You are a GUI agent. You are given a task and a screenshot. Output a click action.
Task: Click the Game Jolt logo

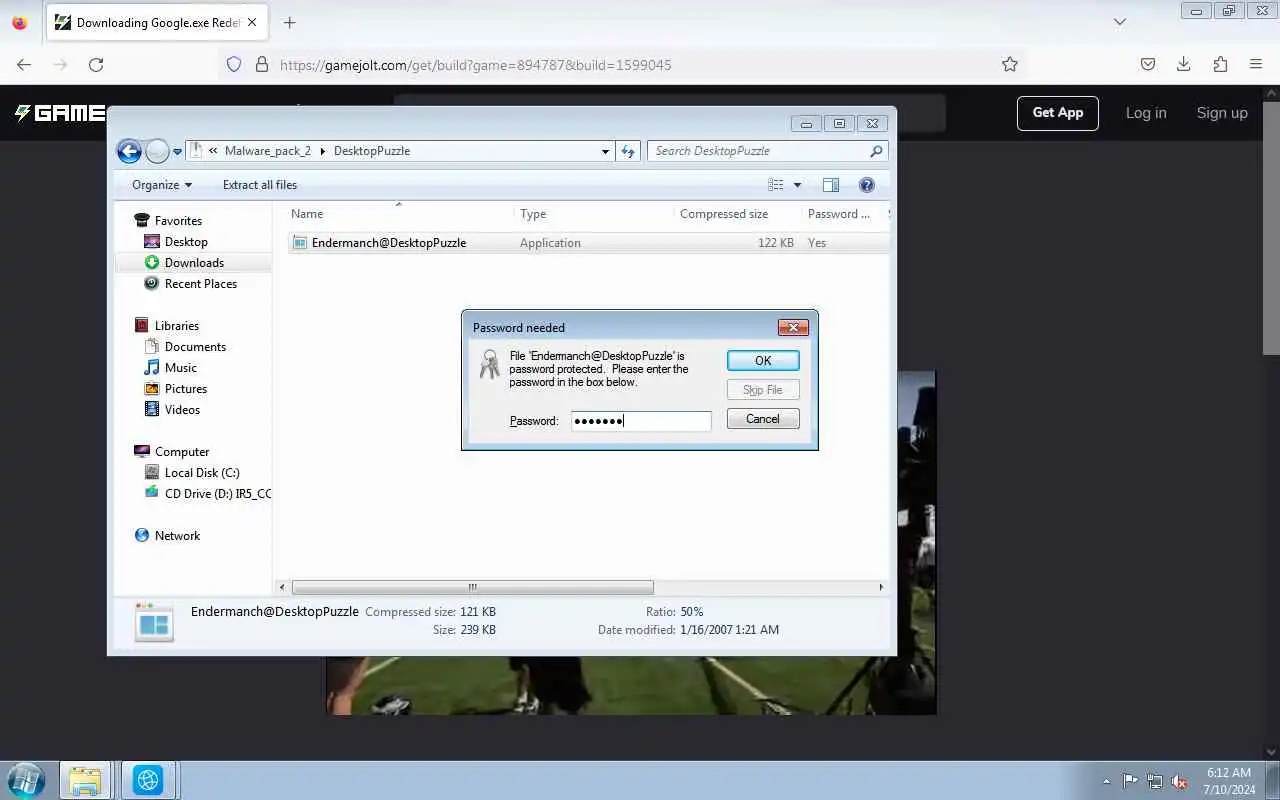point(60,113)
